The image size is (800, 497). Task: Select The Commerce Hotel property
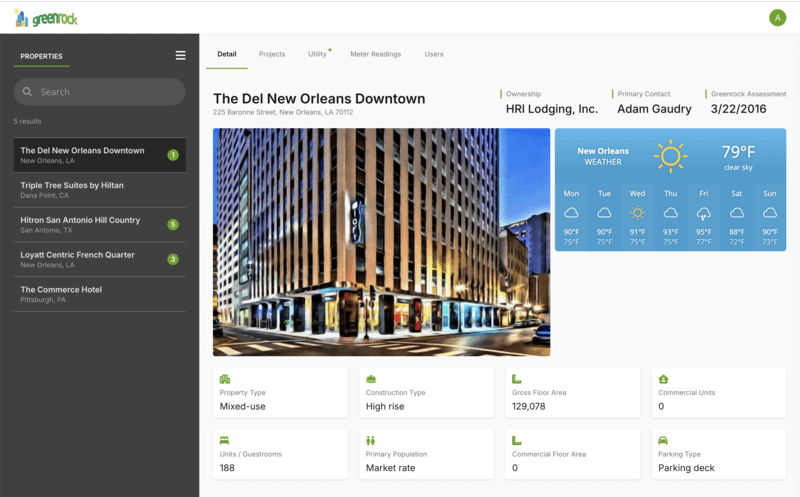(x=99, y=294)
